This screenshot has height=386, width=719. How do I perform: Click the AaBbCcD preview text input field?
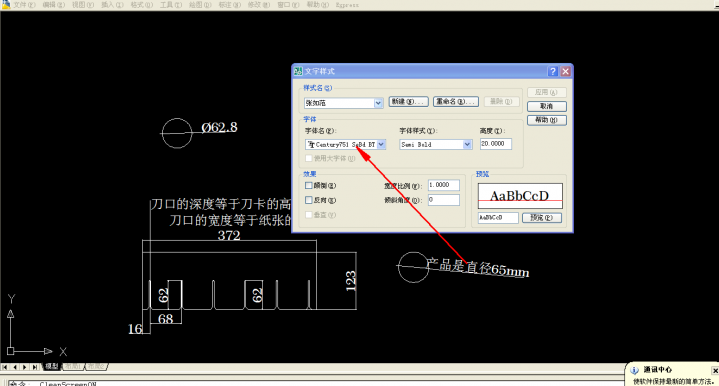[x=498, y=218]
